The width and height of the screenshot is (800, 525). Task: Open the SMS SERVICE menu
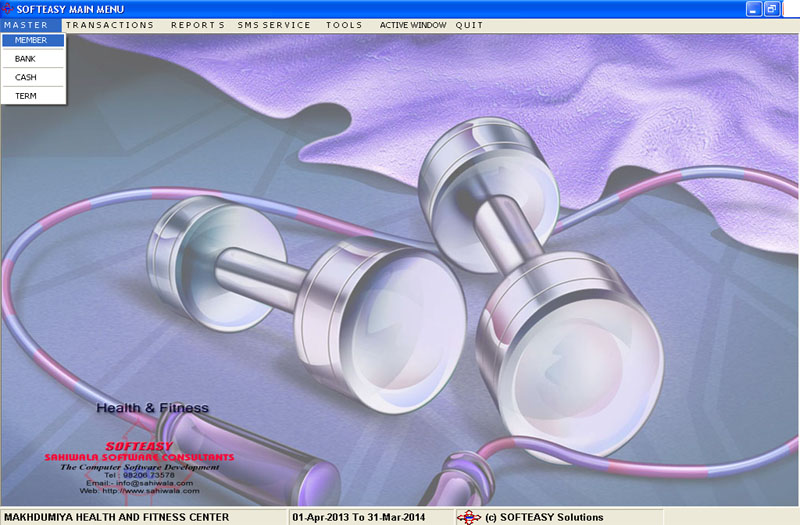click(x=274, y=24)
